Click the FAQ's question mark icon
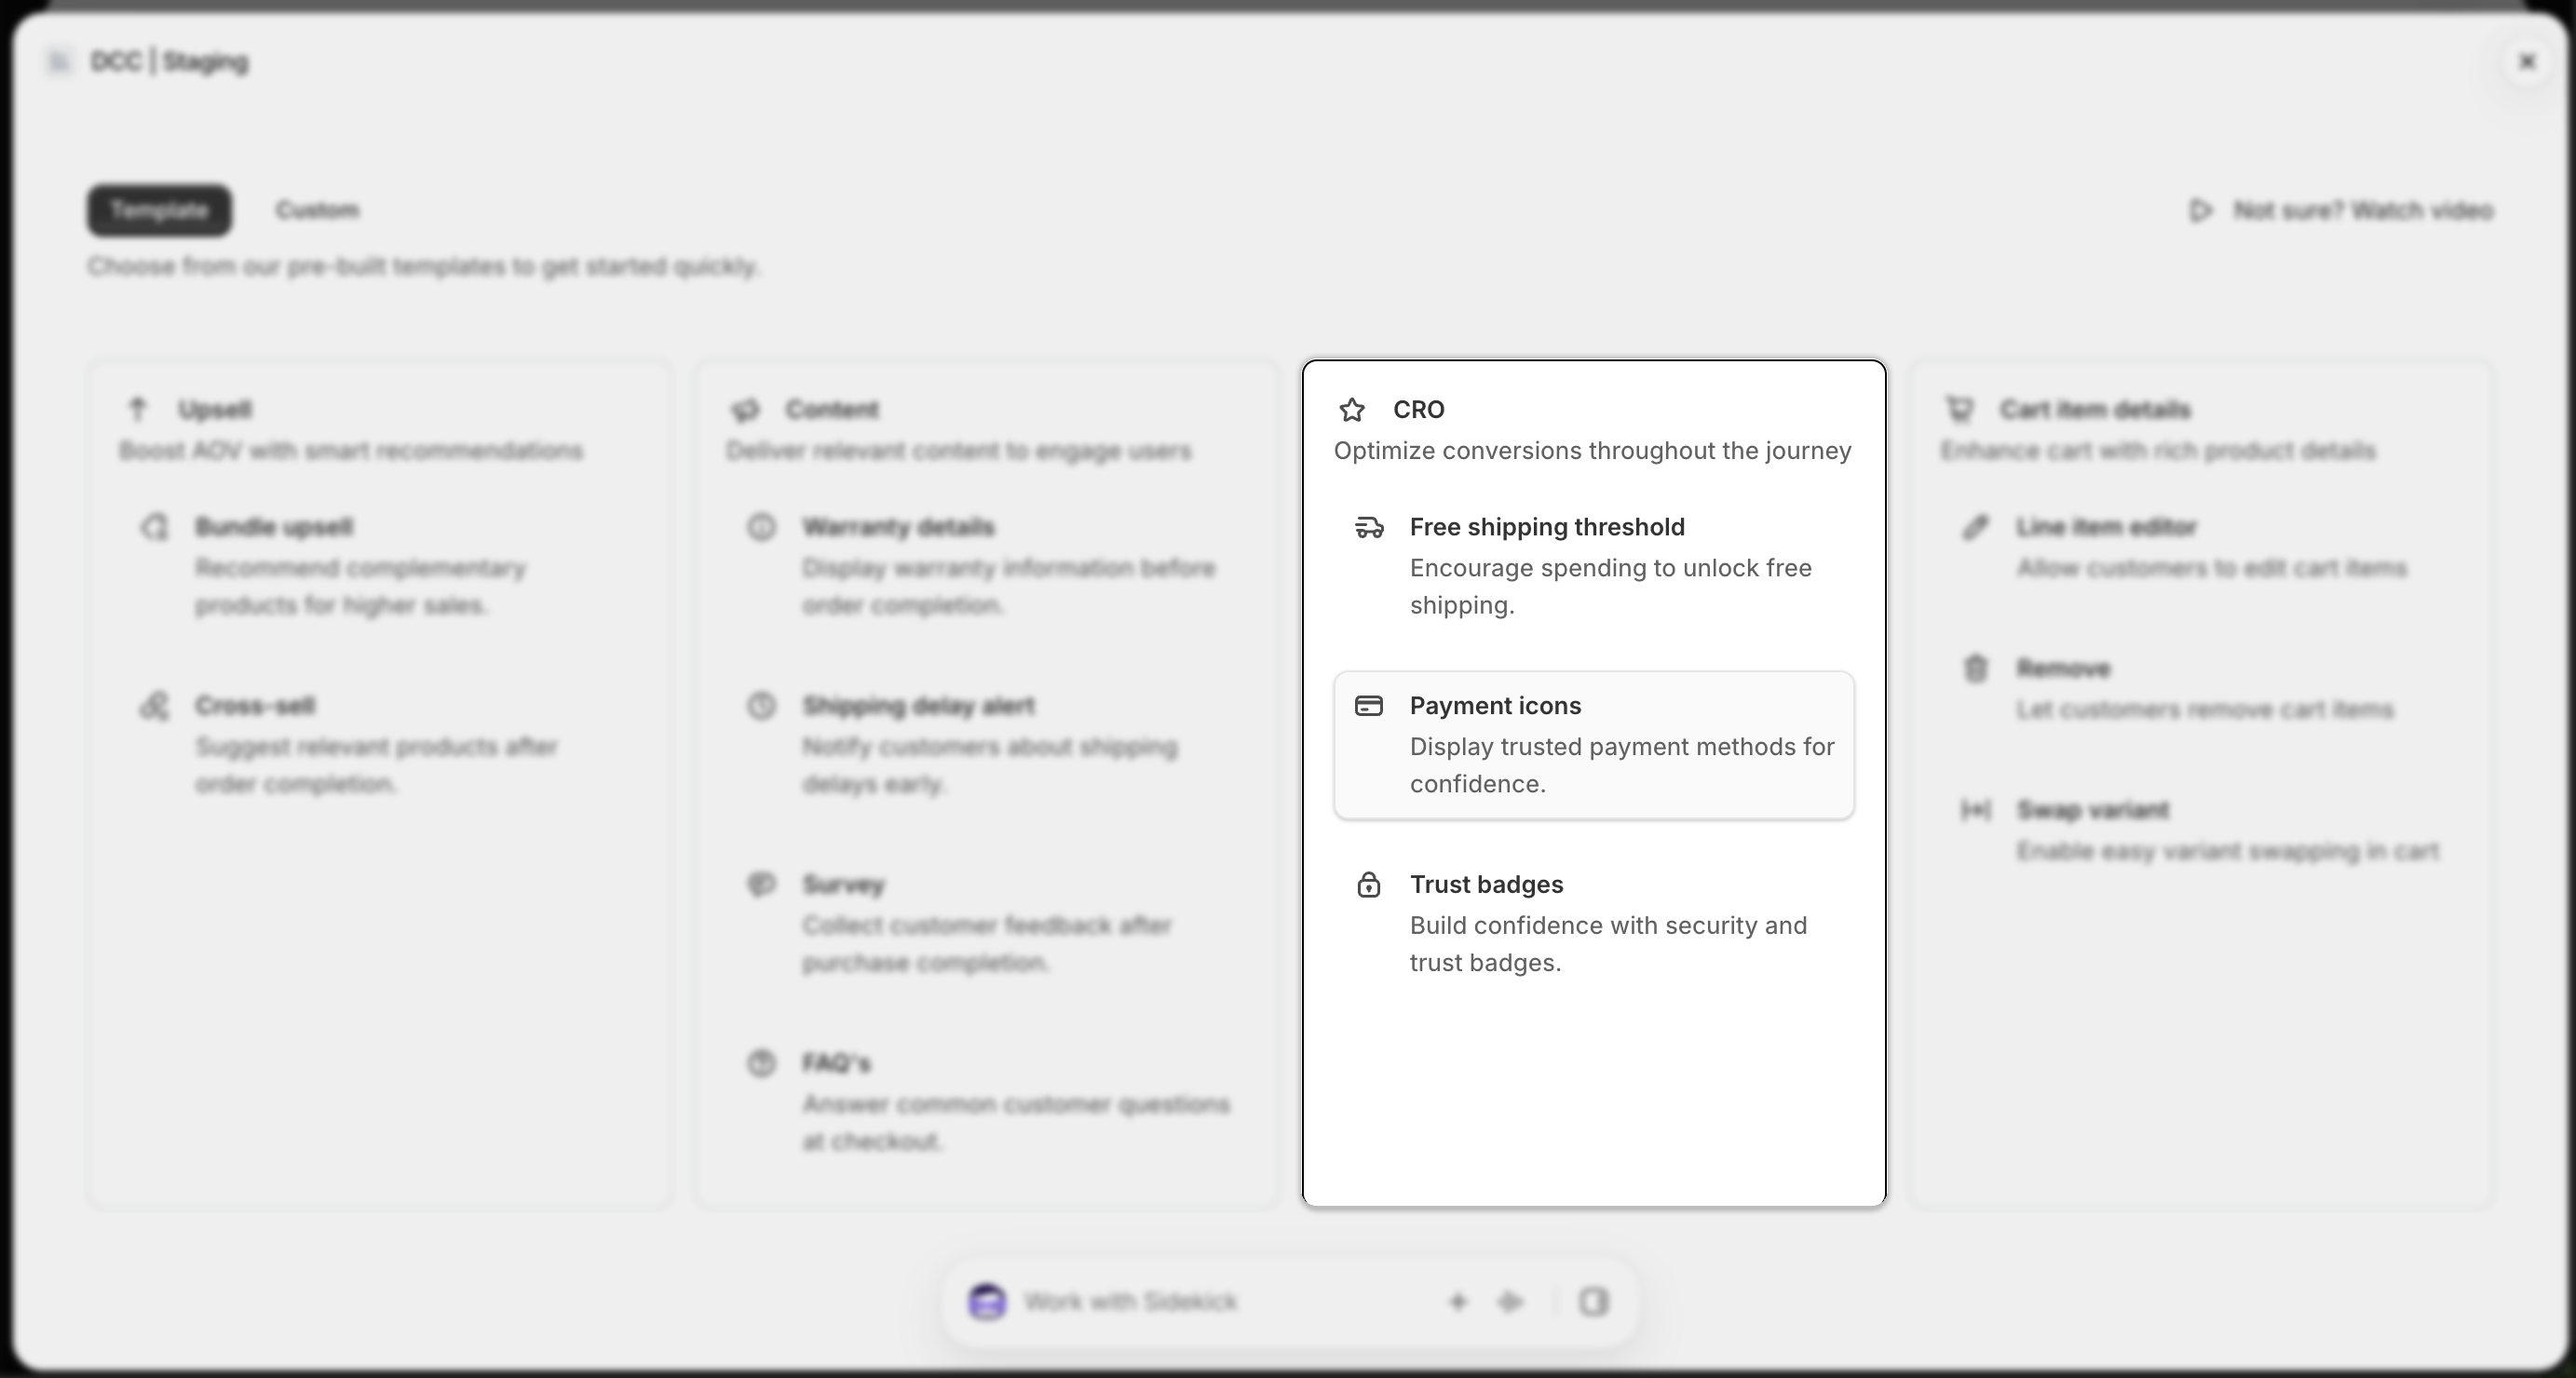Screen dimensions: 2576x1378 (x=762, y=1063)
